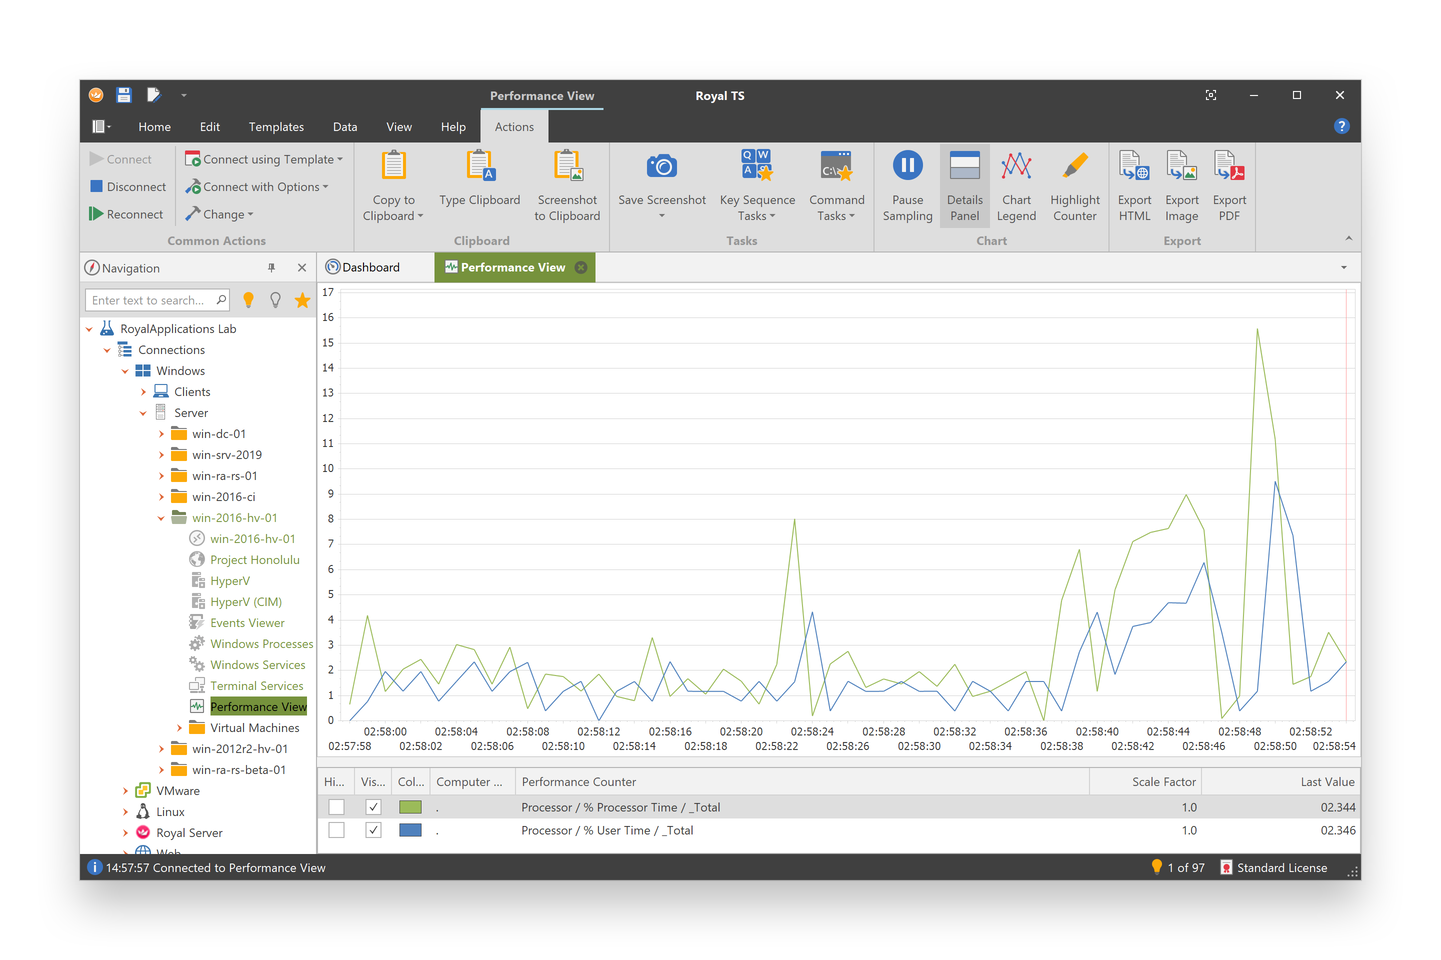
Task: Enable highlight checkbox for Processor Time row
Action: pyautogui.click(x=336, y=807)
